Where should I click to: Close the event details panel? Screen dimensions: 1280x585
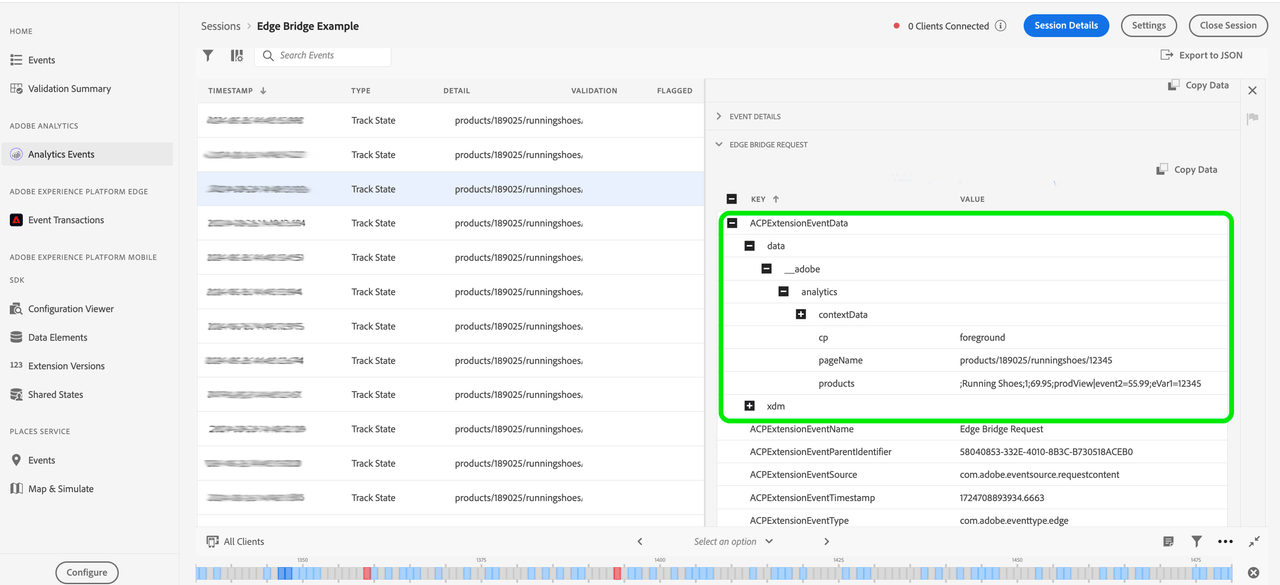click(x=1252, y=91)
